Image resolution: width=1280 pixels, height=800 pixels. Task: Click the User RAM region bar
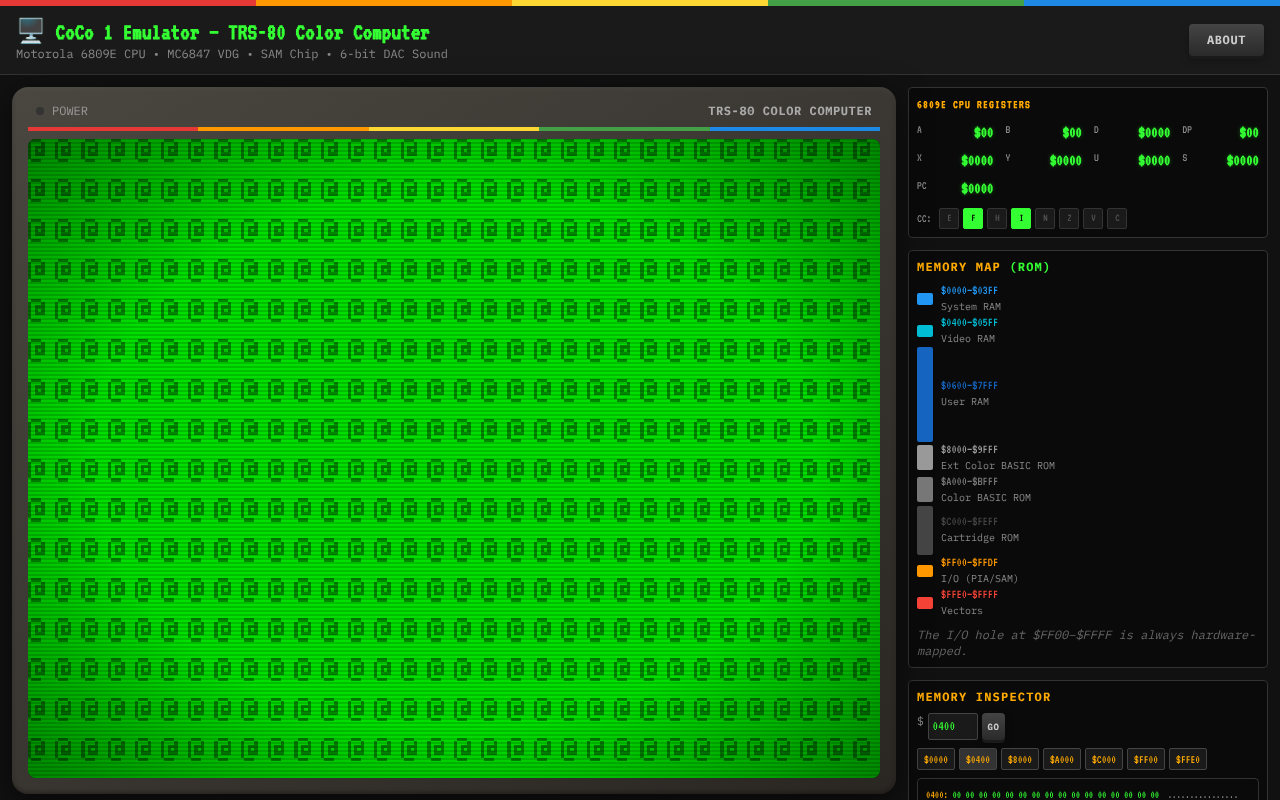(x=924, y=393)
